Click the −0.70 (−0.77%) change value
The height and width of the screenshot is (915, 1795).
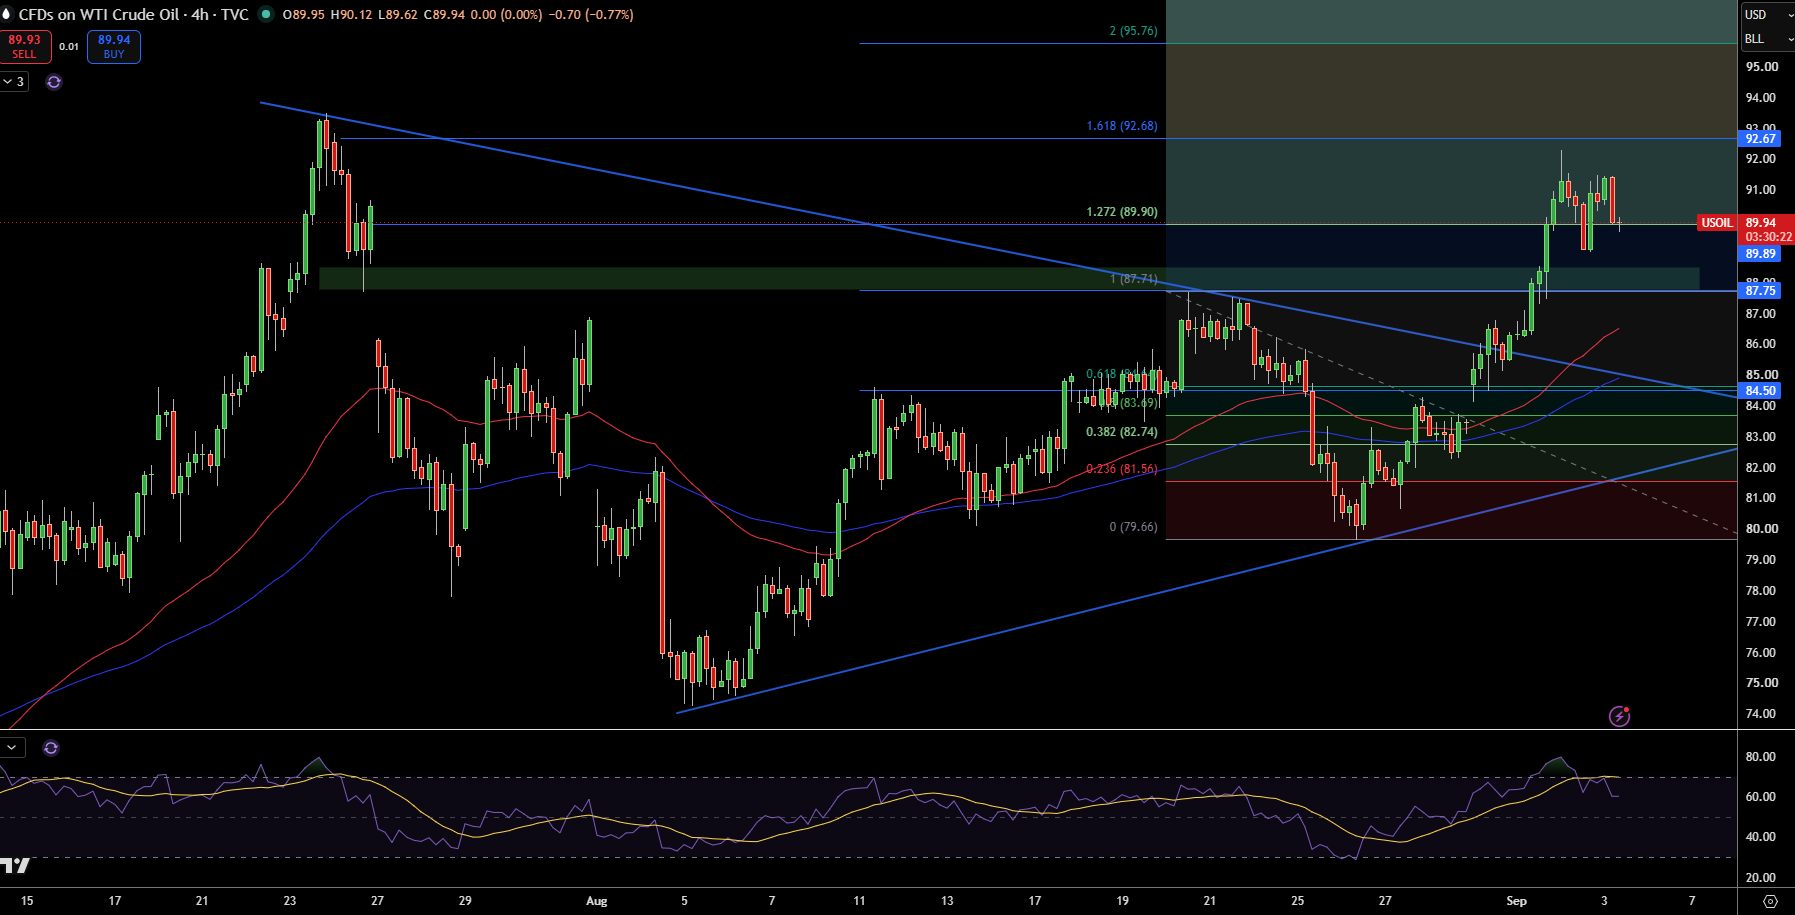coord(591,14)
